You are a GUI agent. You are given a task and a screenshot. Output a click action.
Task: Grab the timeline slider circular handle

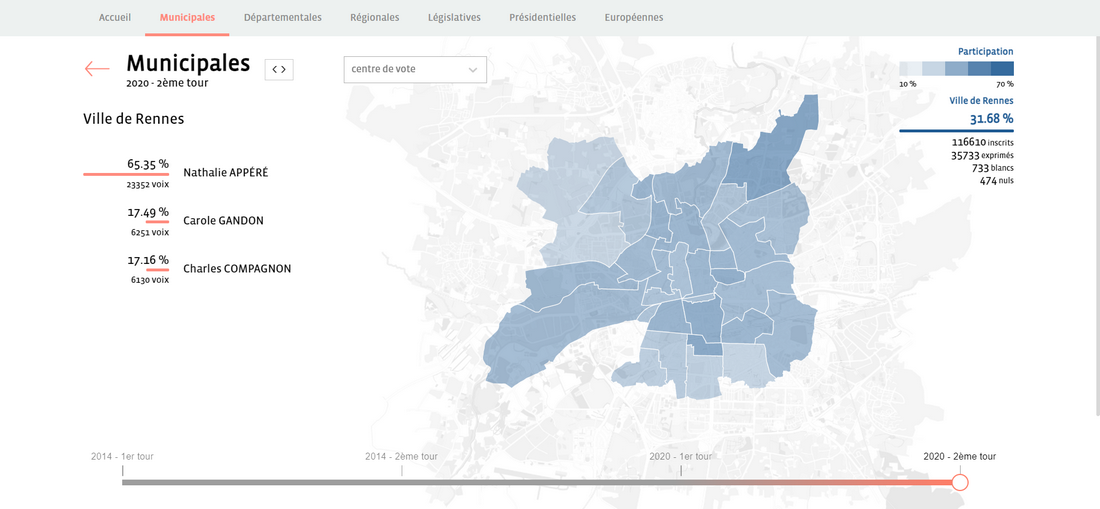coord(960,482)
